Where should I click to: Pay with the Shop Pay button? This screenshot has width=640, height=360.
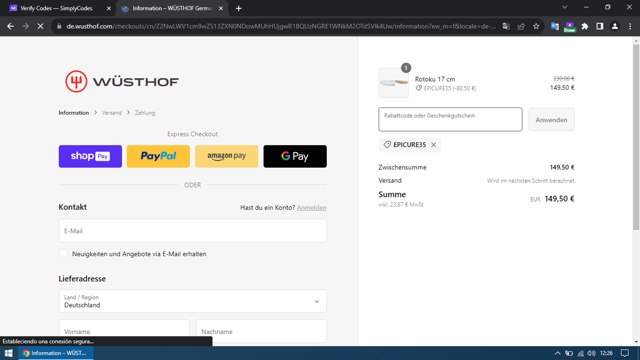point(90,156)
